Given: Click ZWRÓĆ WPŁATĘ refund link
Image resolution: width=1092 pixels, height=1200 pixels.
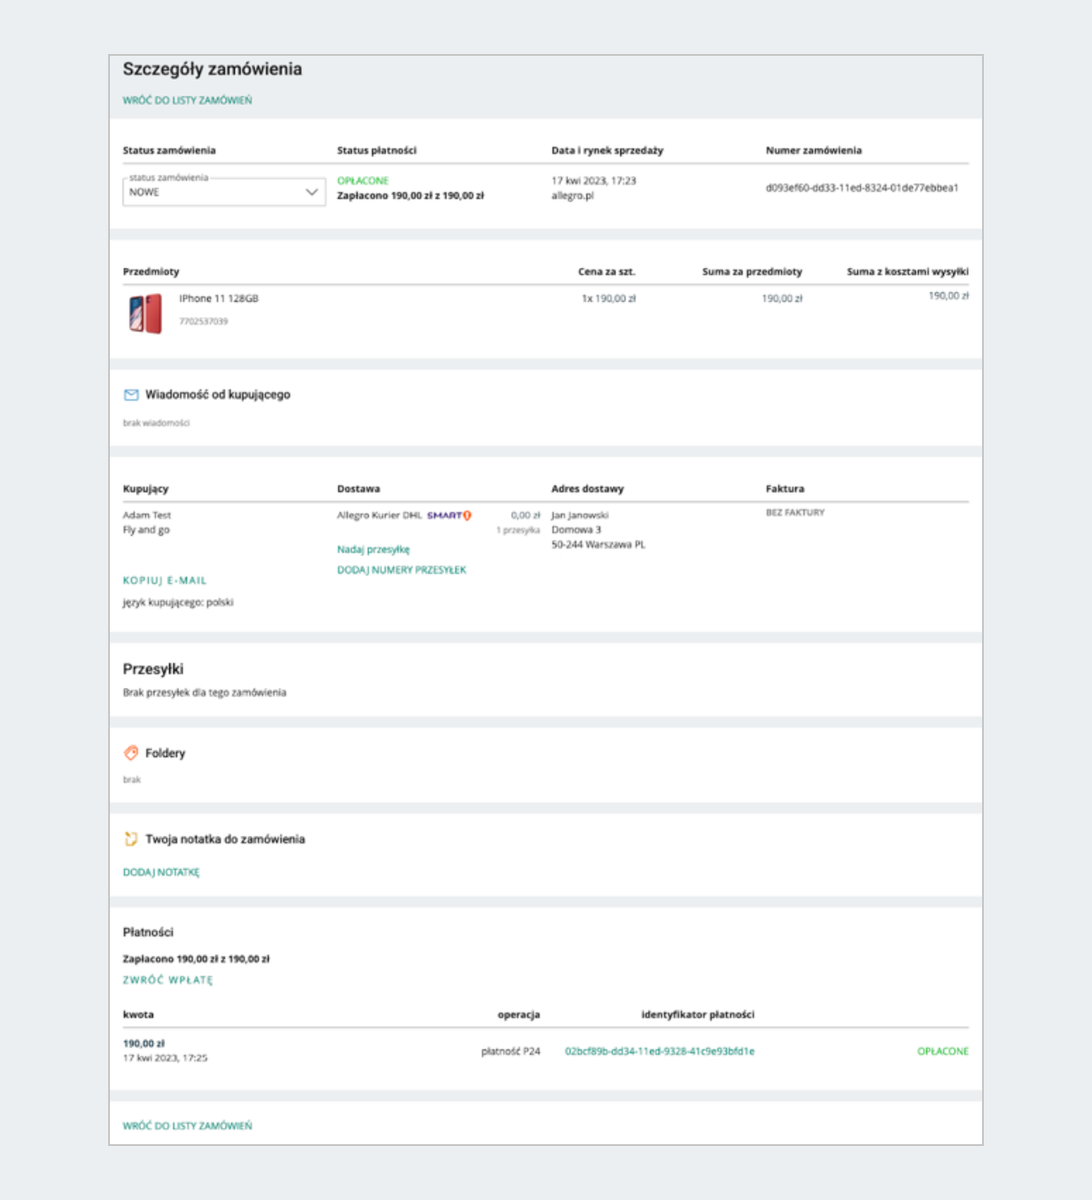Looking at the screenshot, I should tap(168, 980).
